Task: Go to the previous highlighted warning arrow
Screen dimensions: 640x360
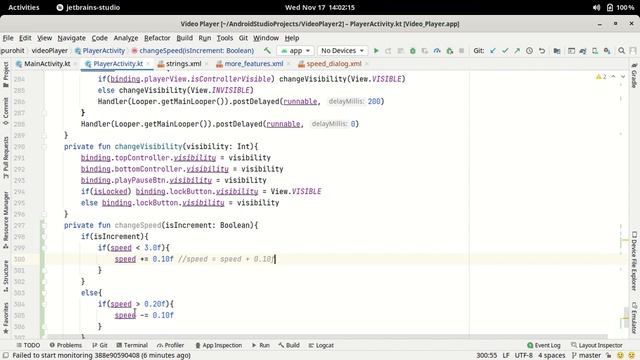Action: point(613,77)
